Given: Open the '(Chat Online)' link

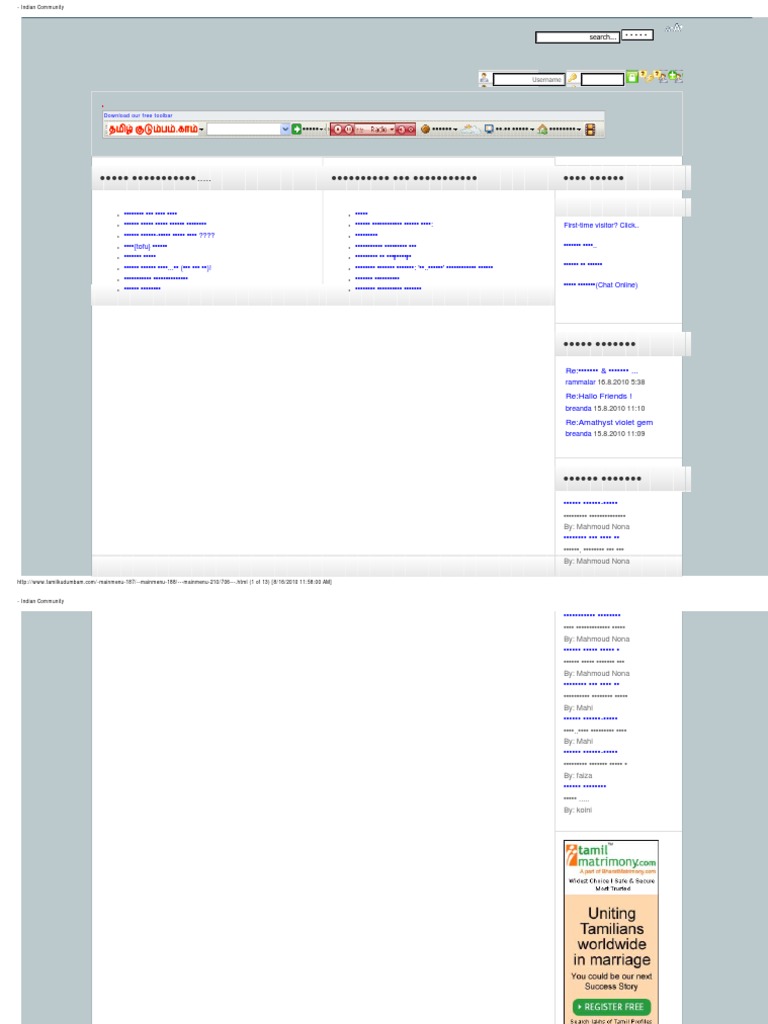Looking at the screenshot, I should click(x=616, y=285).
